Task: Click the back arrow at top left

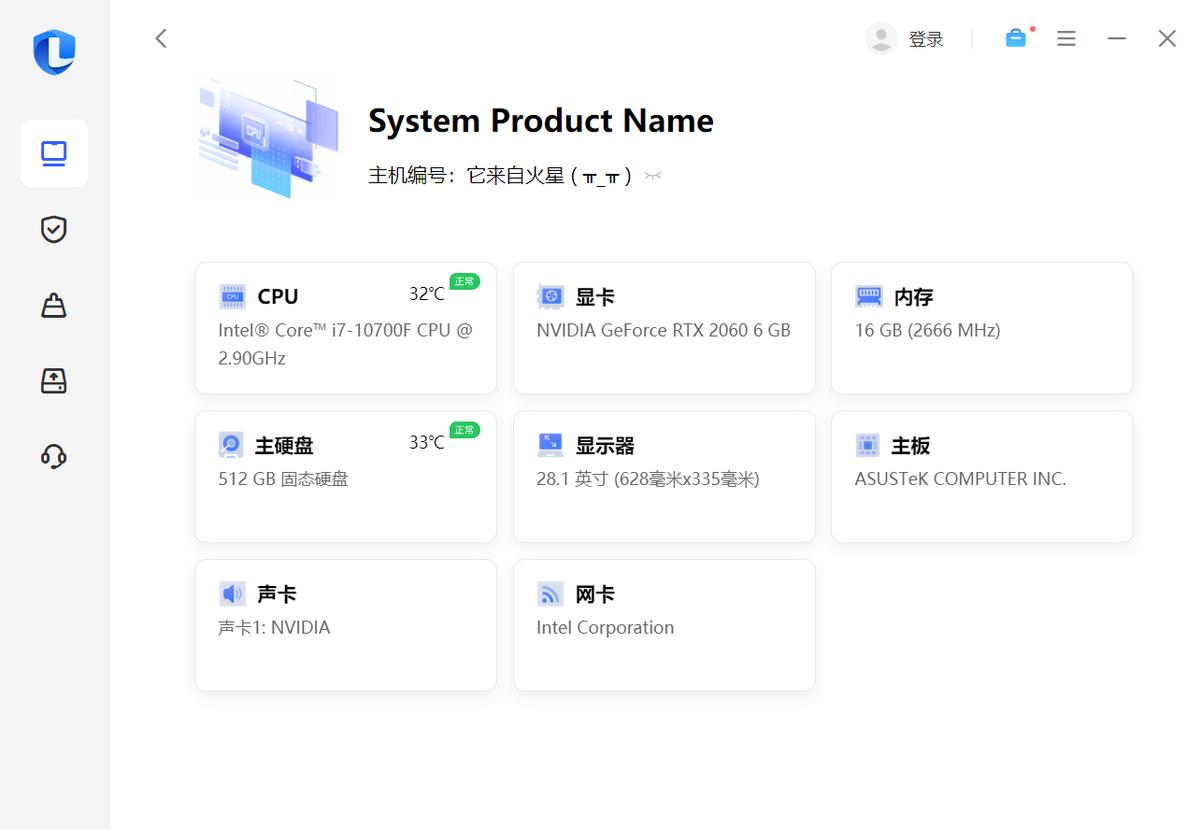Action: coord(161,38)
